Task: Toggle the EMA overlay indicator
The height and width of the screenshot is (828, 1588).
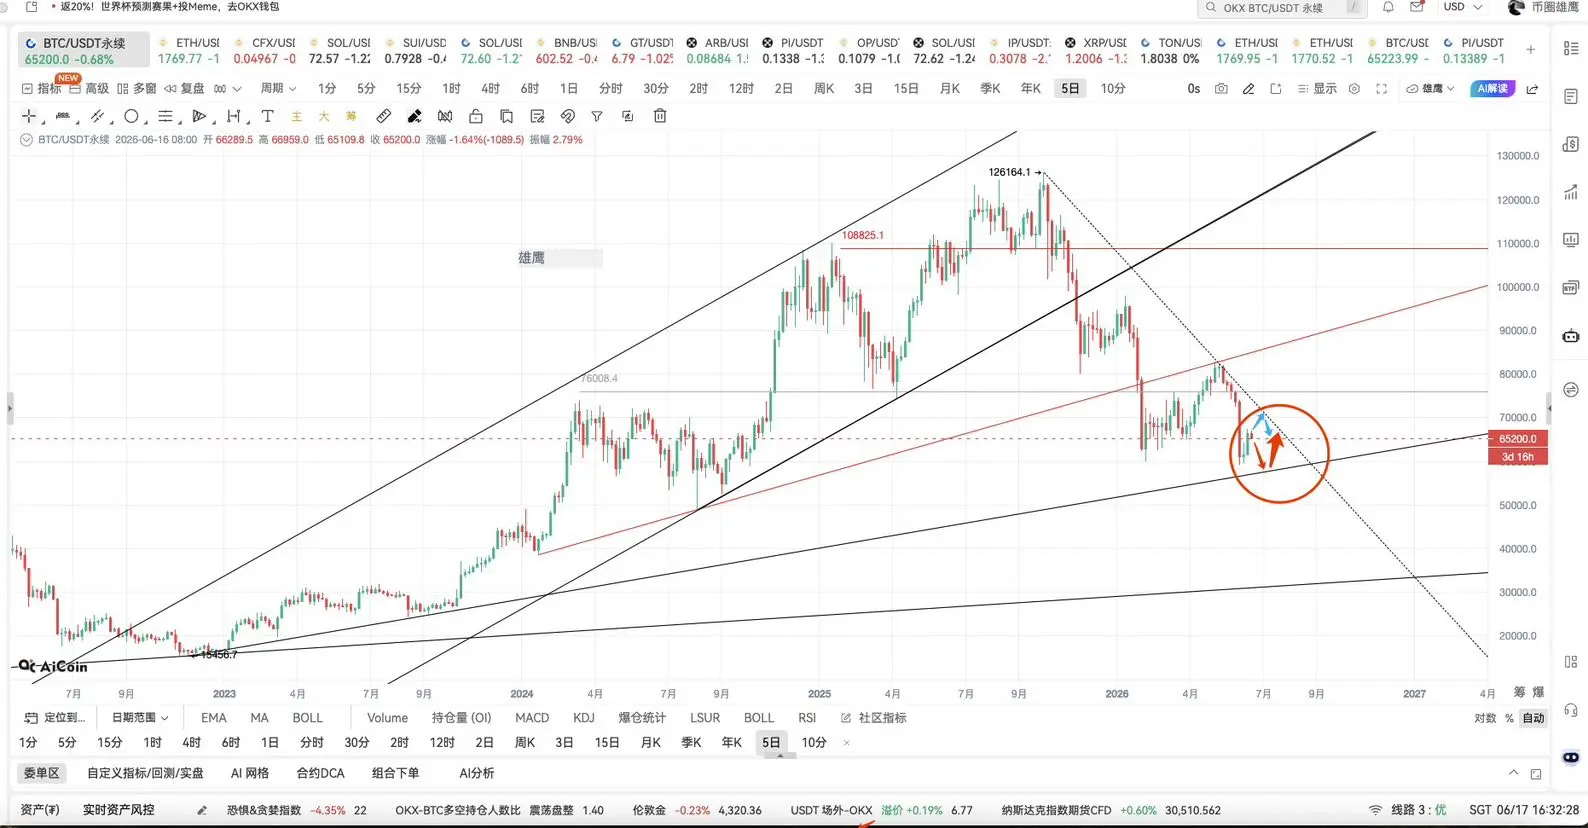Action: pyautogui.click(x=214, y=718)
